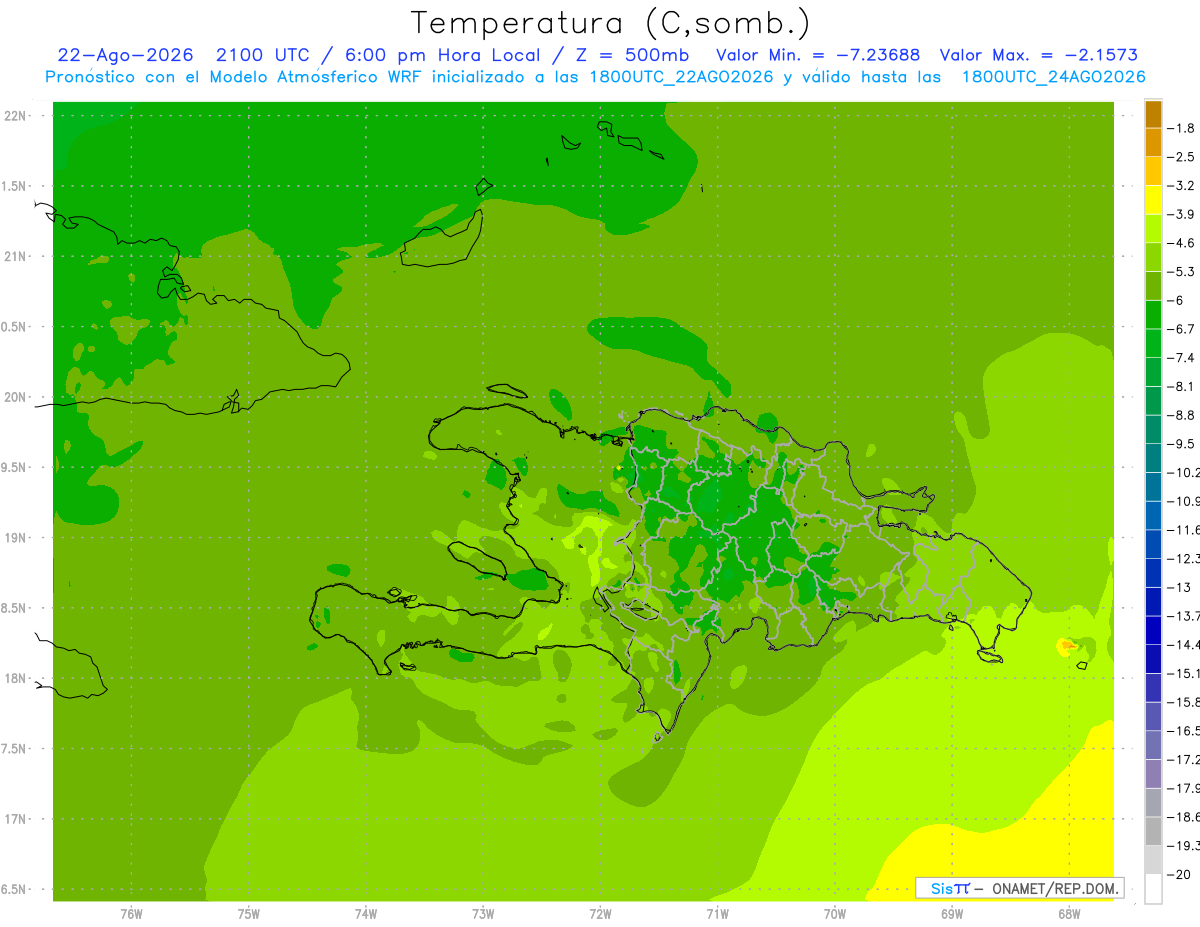The height and width of the screenshot is (927, 1200).
Task: Click the 72W longitude axis label
Action: [x=600, y=914]
